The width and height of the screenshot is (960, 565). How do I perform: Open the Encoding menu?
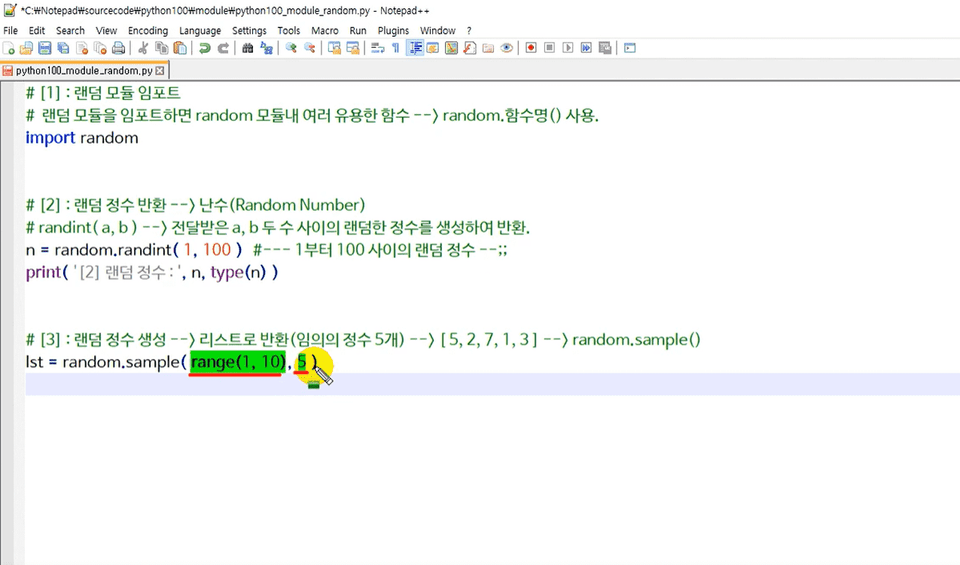148,31
